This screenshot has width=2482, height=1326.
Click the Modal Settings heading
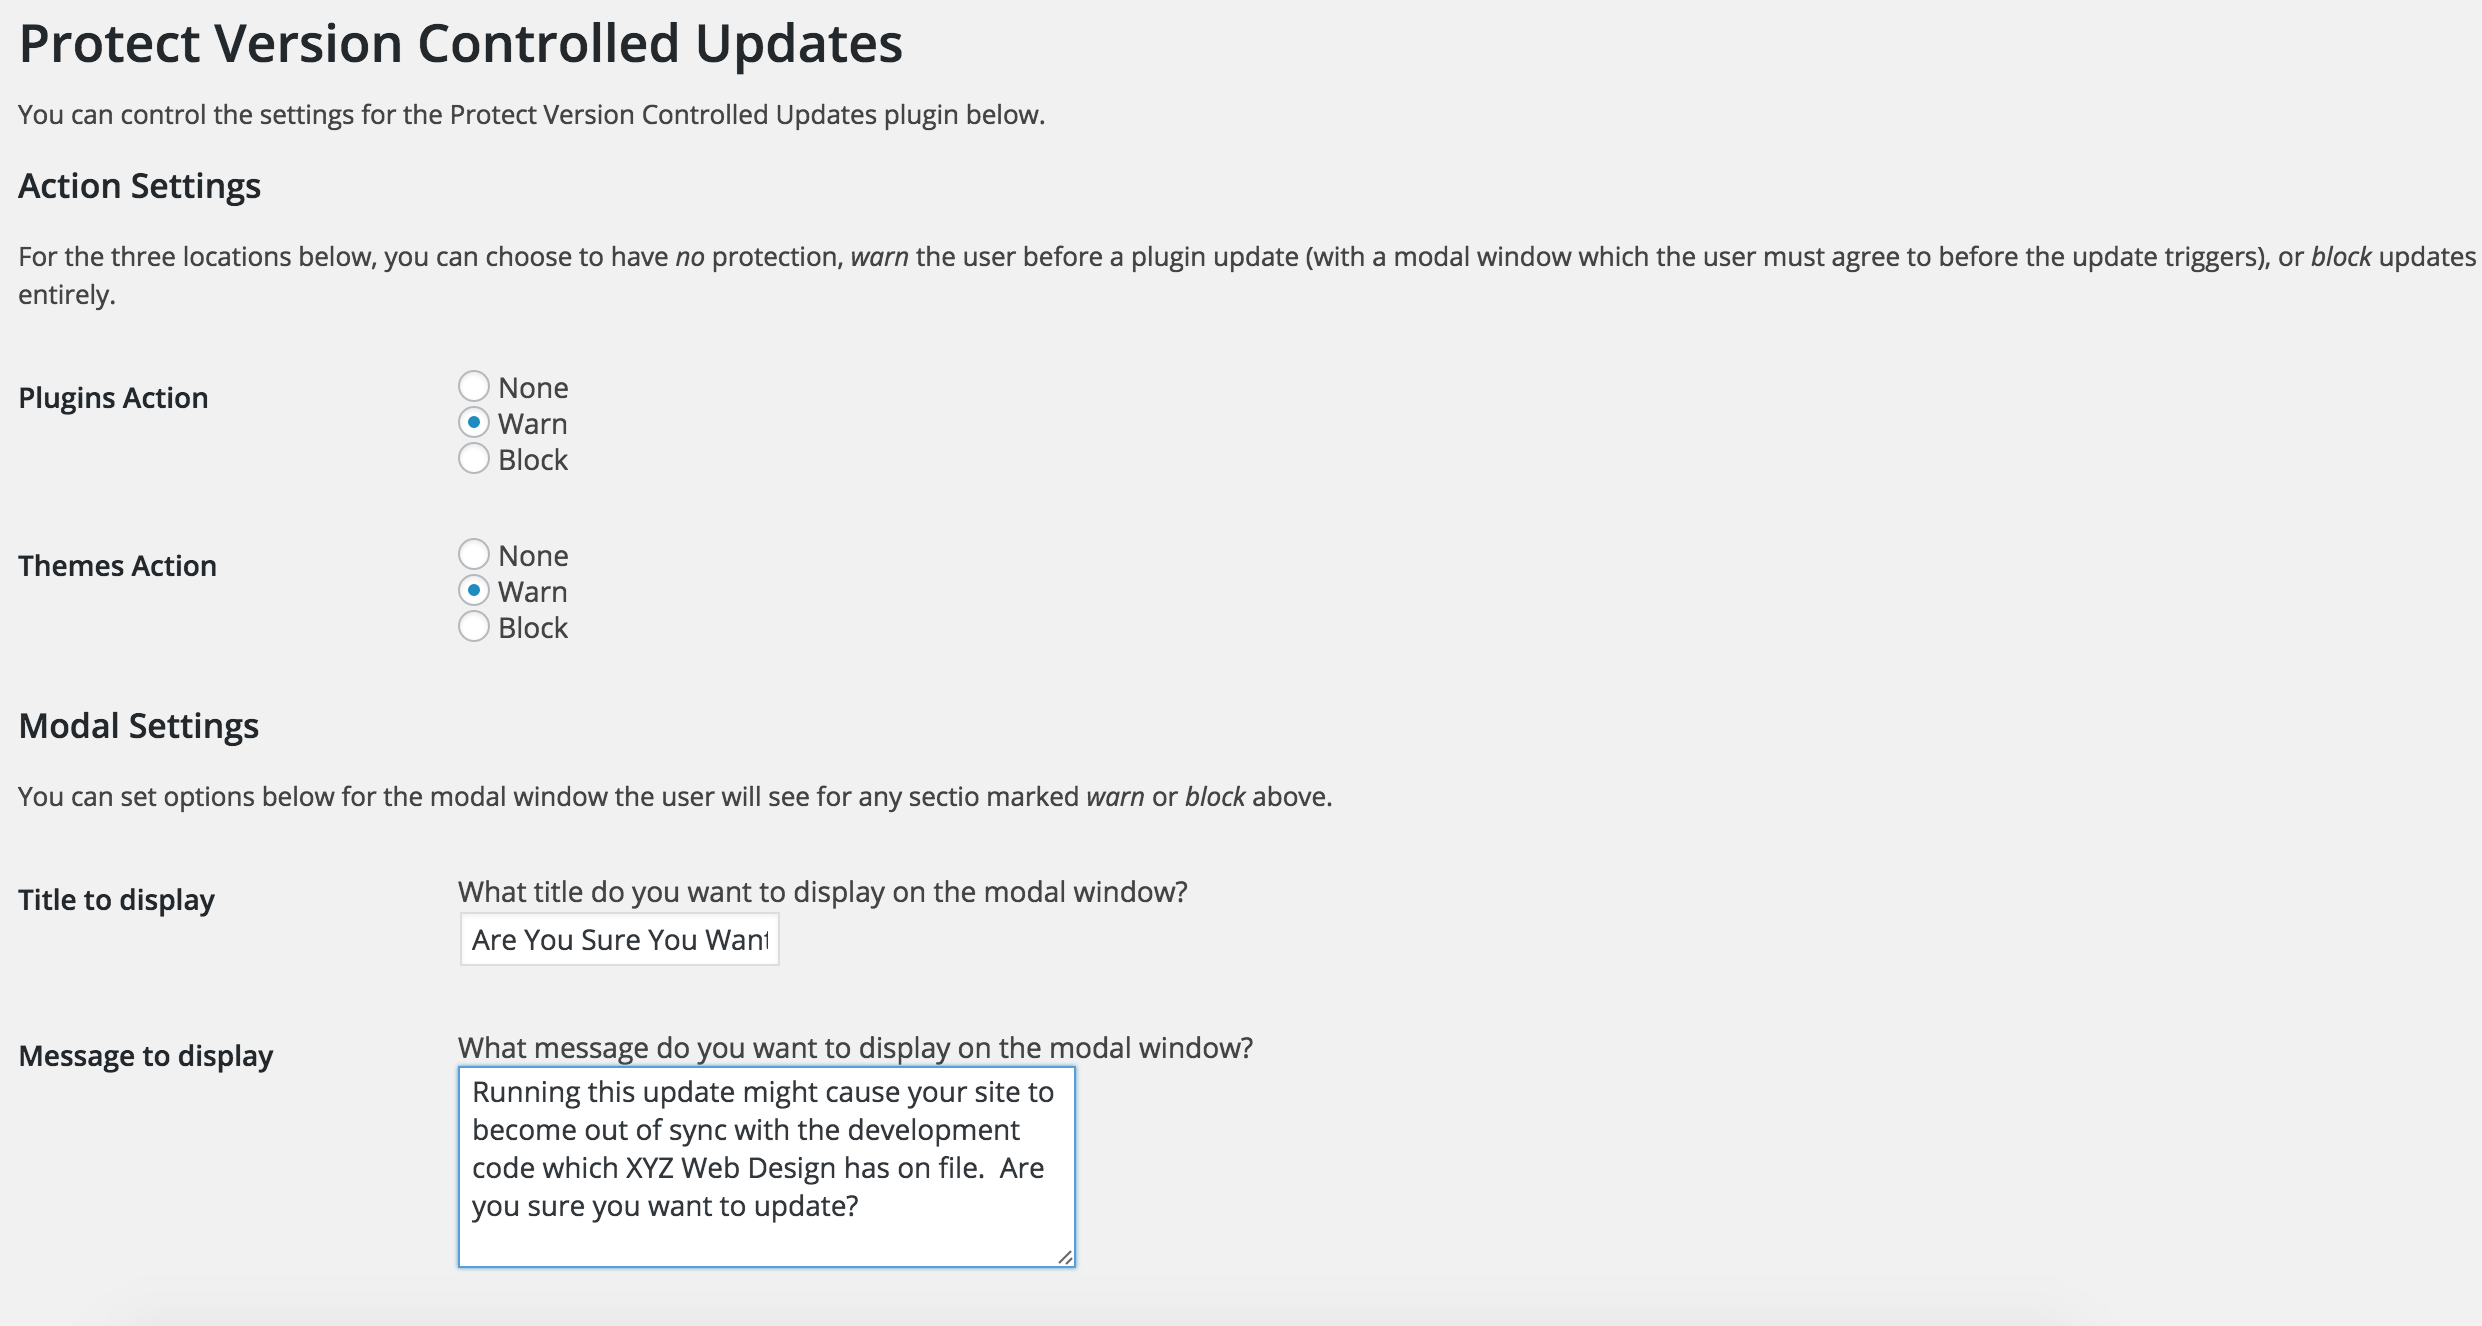point(138,726)
